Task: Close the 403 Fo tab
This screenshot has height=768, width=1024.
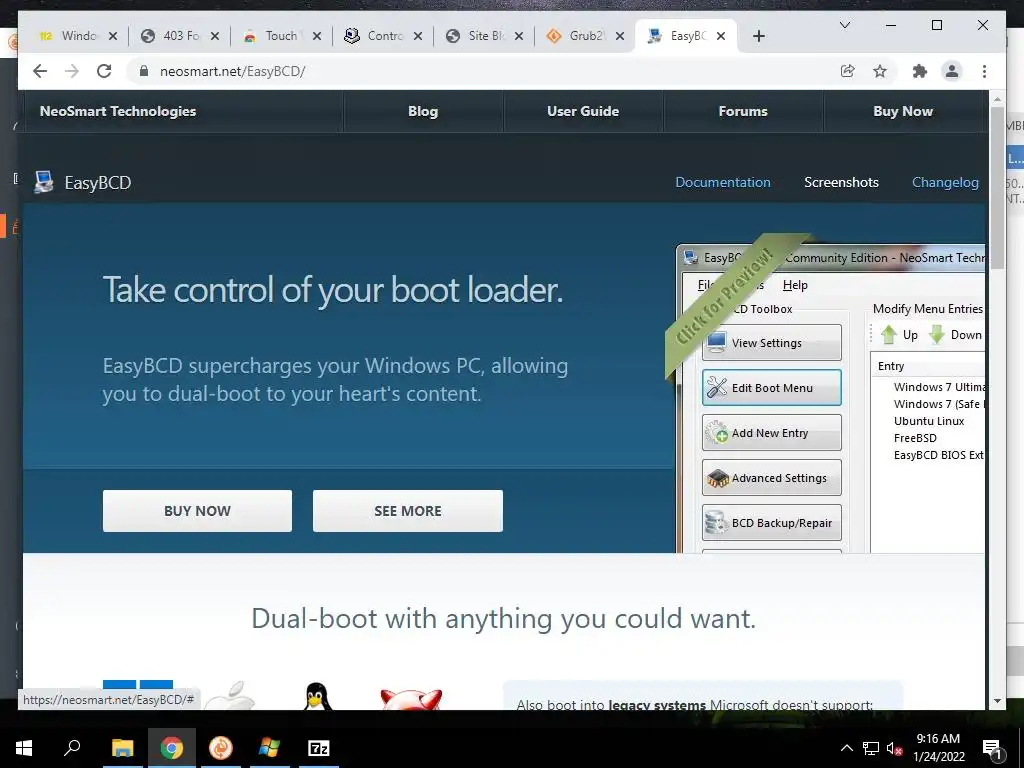Action: coord(215,36)
